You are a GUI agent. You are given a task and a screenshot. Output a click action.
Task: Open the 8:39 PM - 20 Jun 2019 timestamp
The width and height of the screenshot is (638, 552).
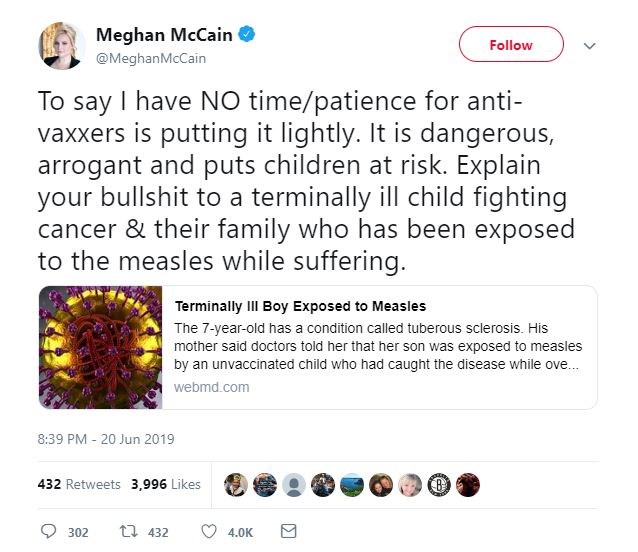[x=106, y=439]
